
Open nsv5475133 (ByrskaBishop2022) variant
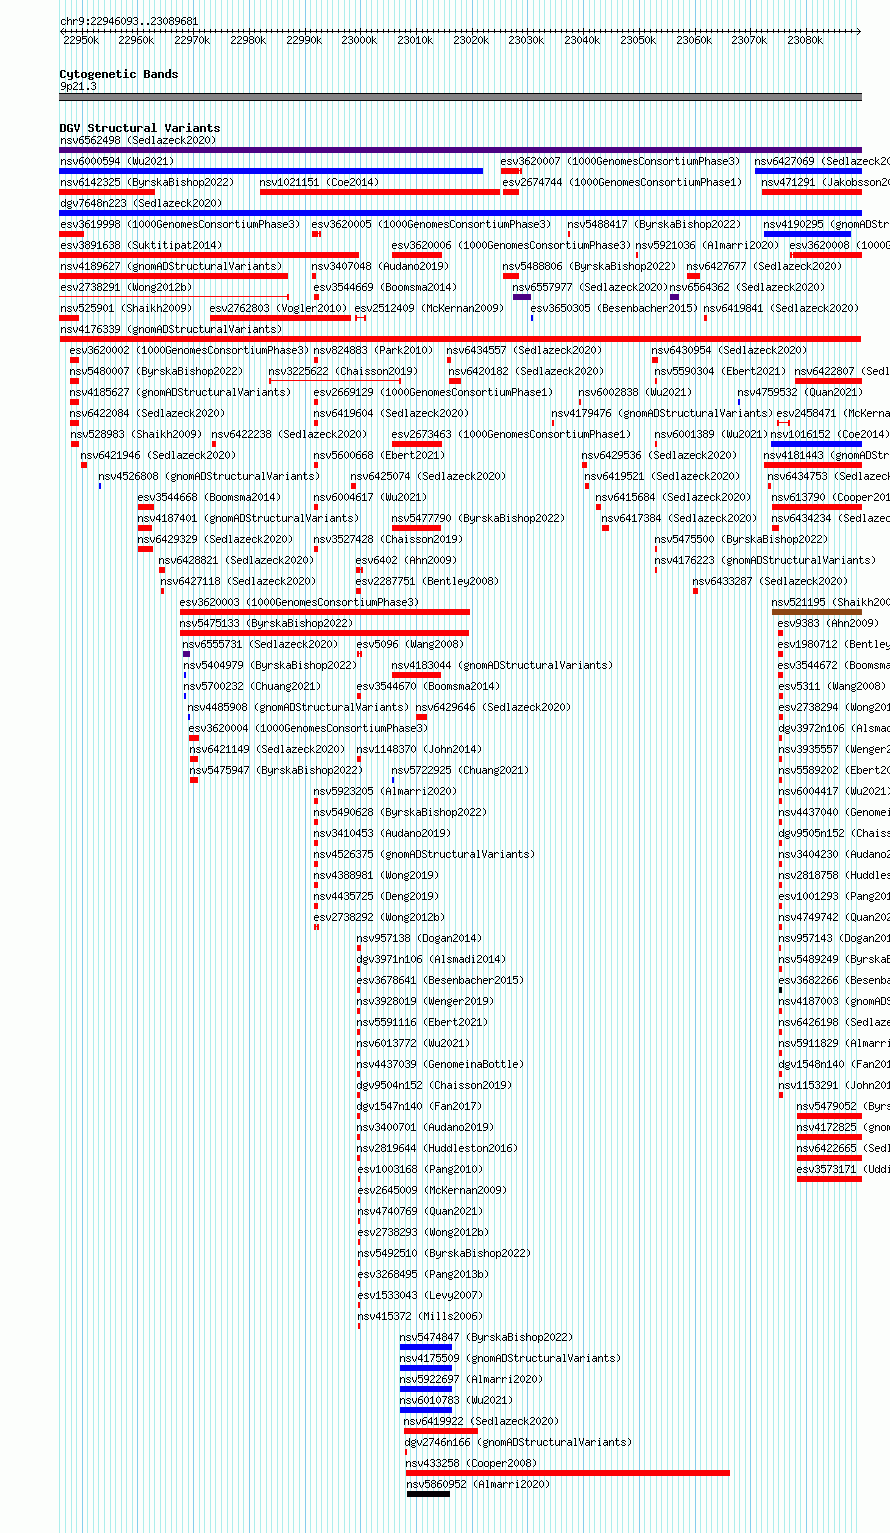point(266,623)
